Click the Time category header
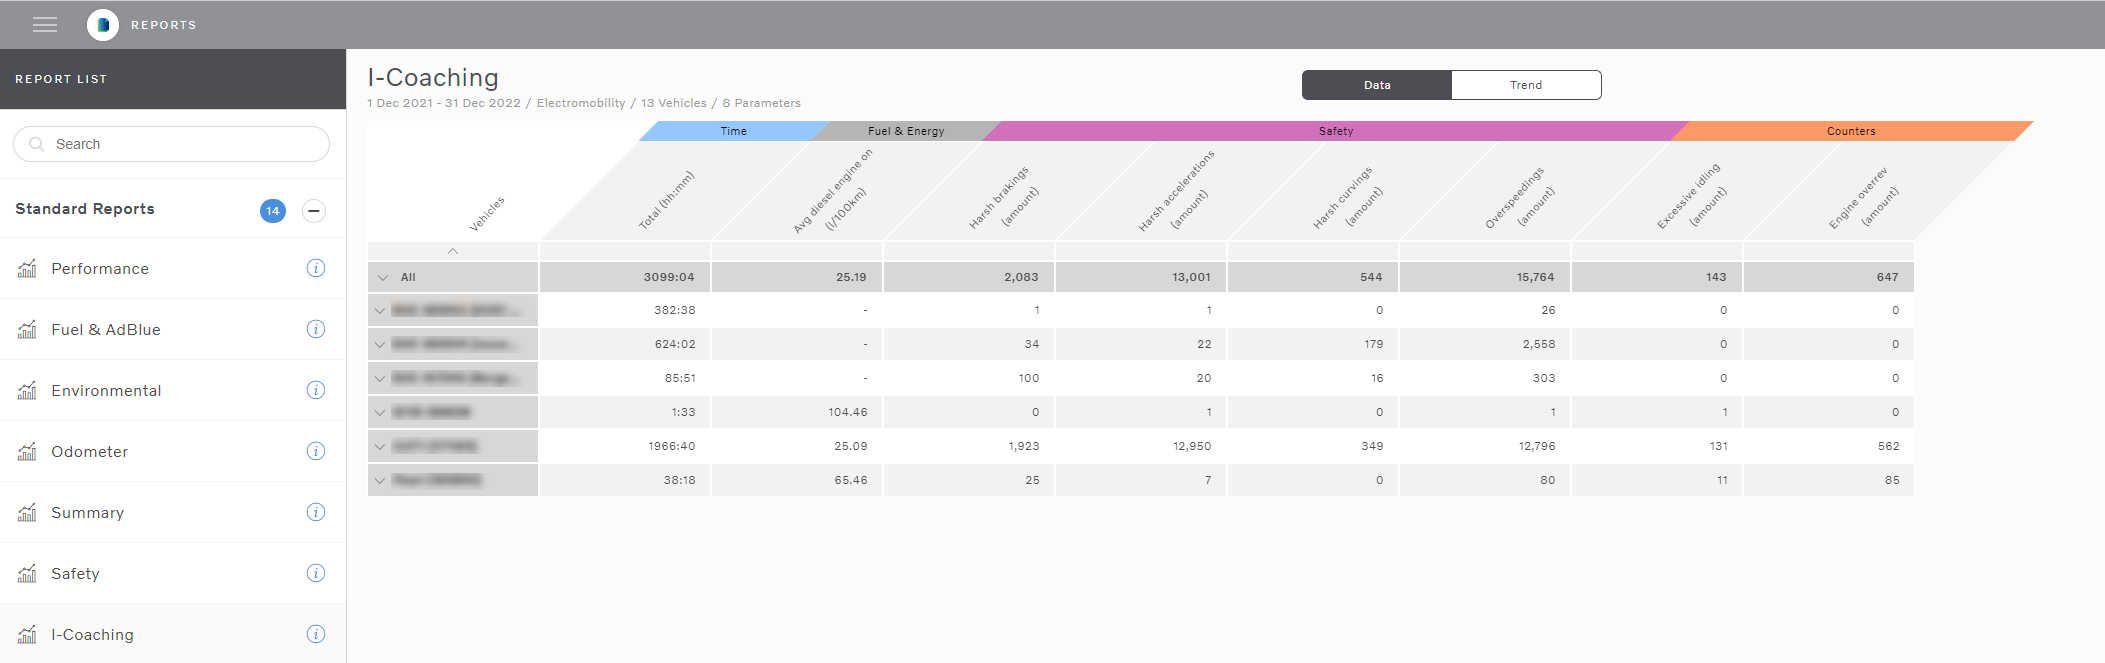The height and width of the screenshot is (663, 2105). 734,131
